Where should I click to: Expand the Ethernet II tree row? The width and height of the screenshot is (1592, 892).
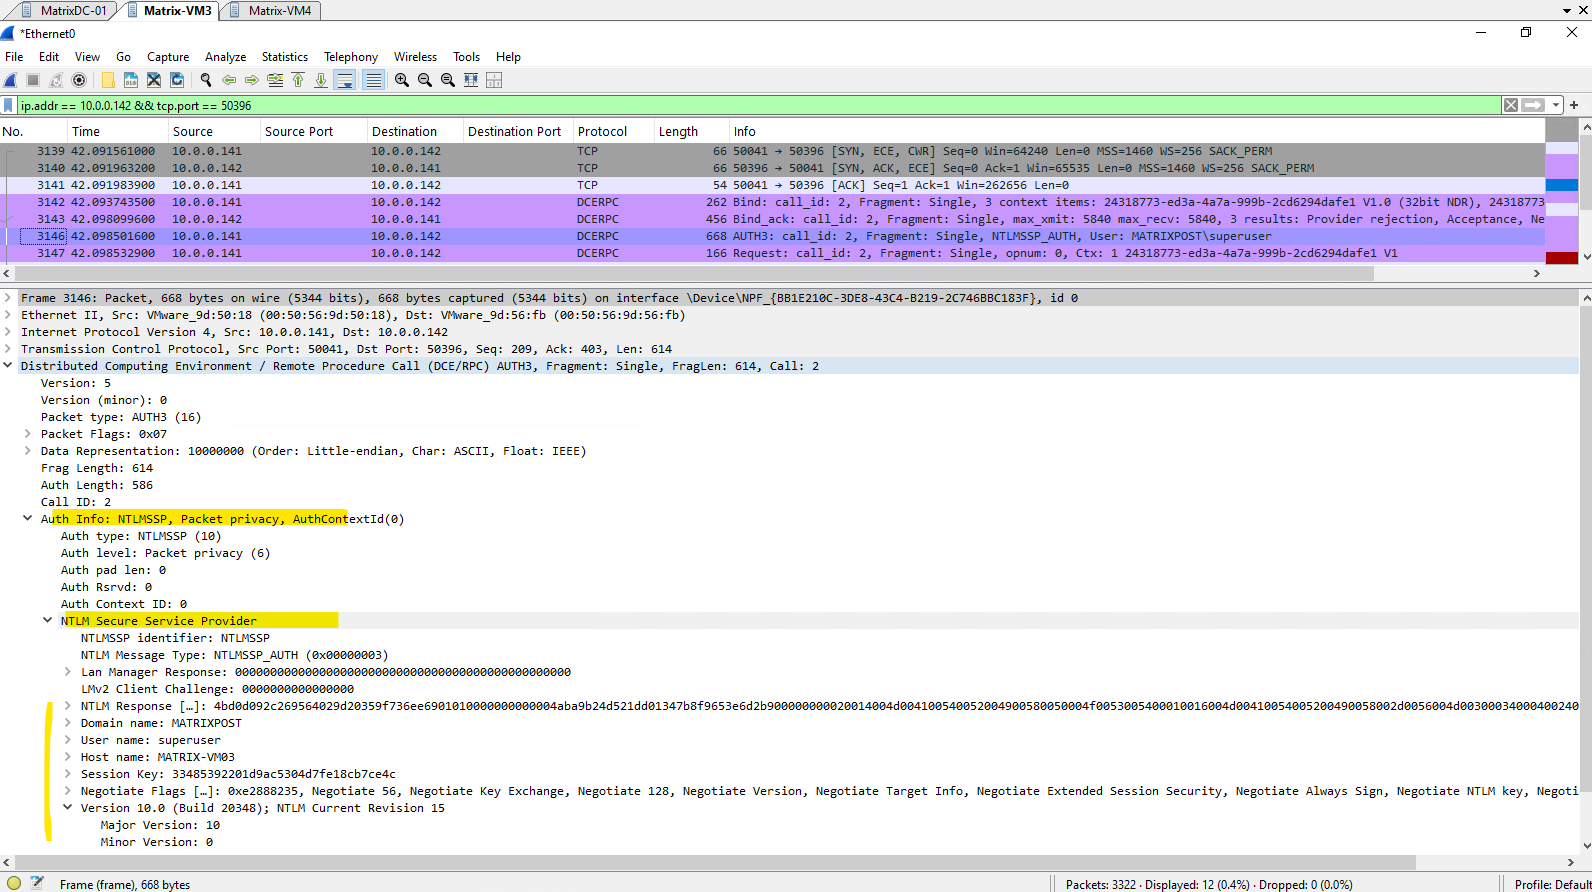[8, 315]
